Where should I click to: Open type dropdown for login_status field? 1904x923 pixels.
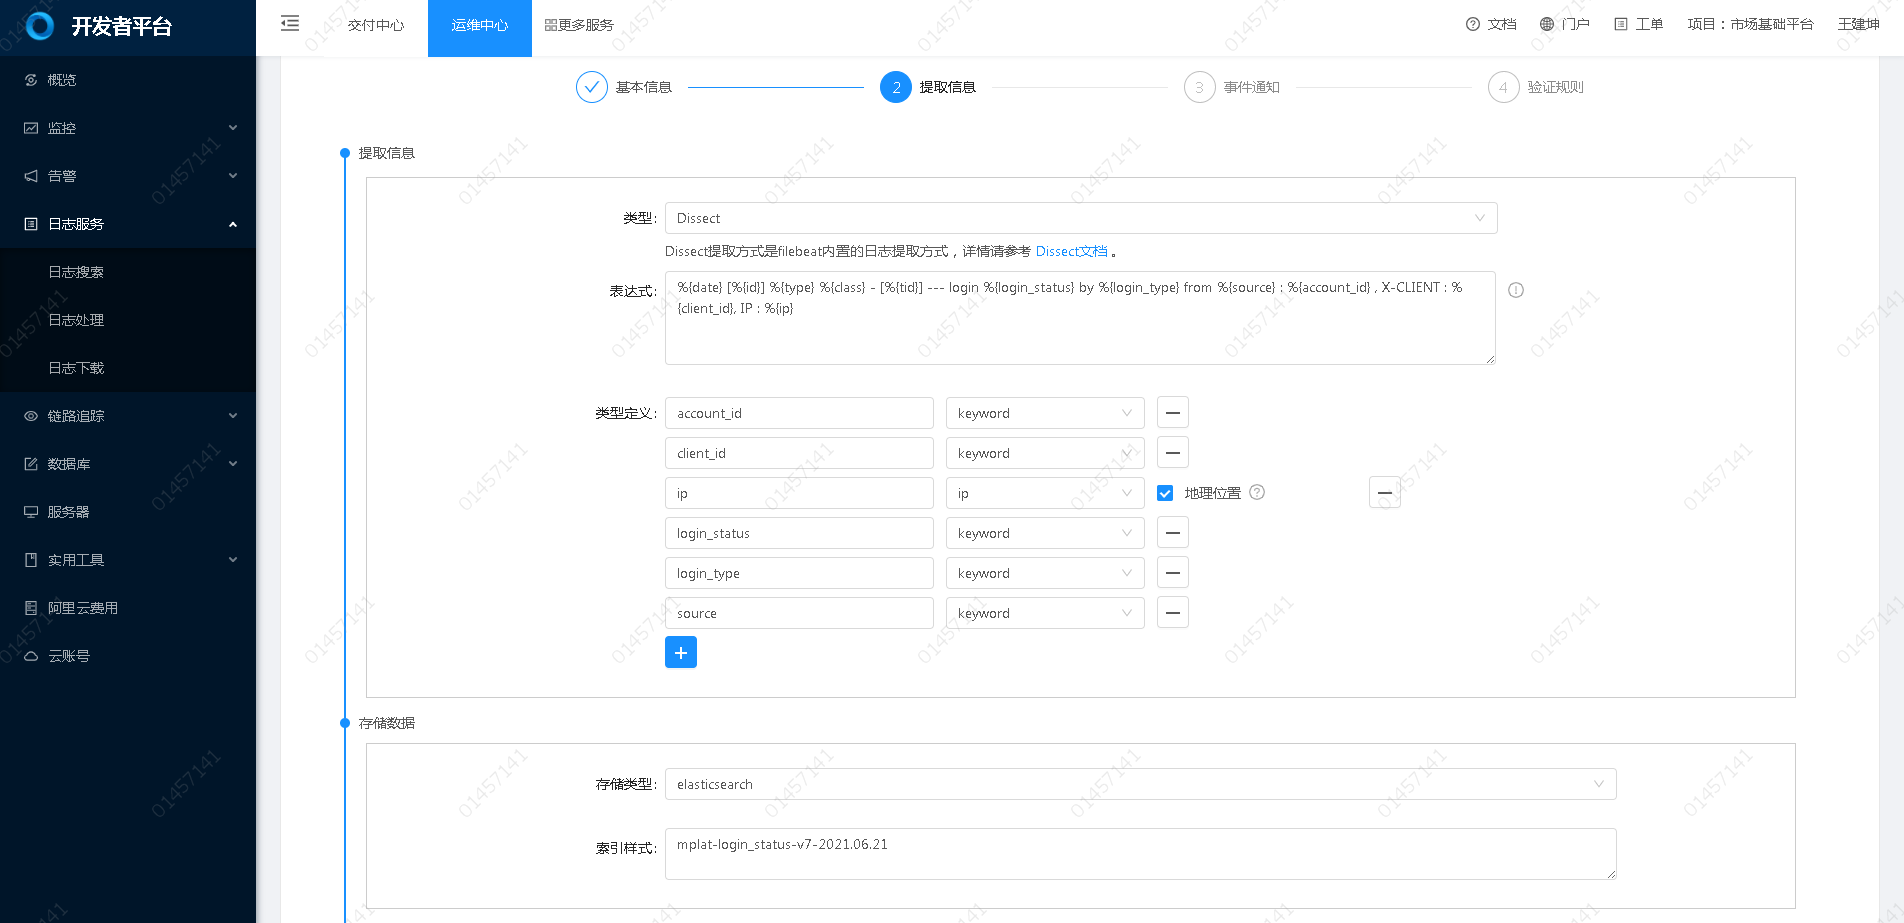click(1044, 533)
